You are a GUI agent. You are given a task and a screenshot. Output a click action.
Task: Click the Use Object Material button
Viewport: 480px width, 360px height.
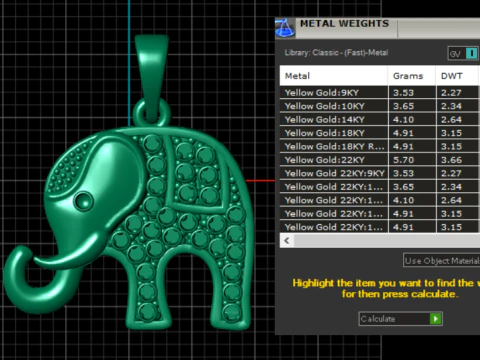pyautogui.click(x=442, y=260)
